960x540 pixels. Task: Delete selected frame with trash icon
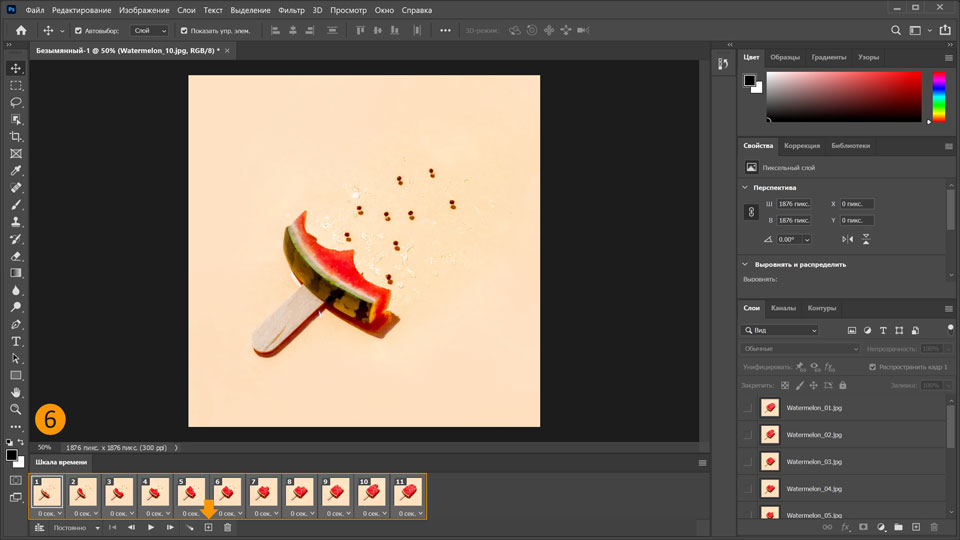coord(227,527)
